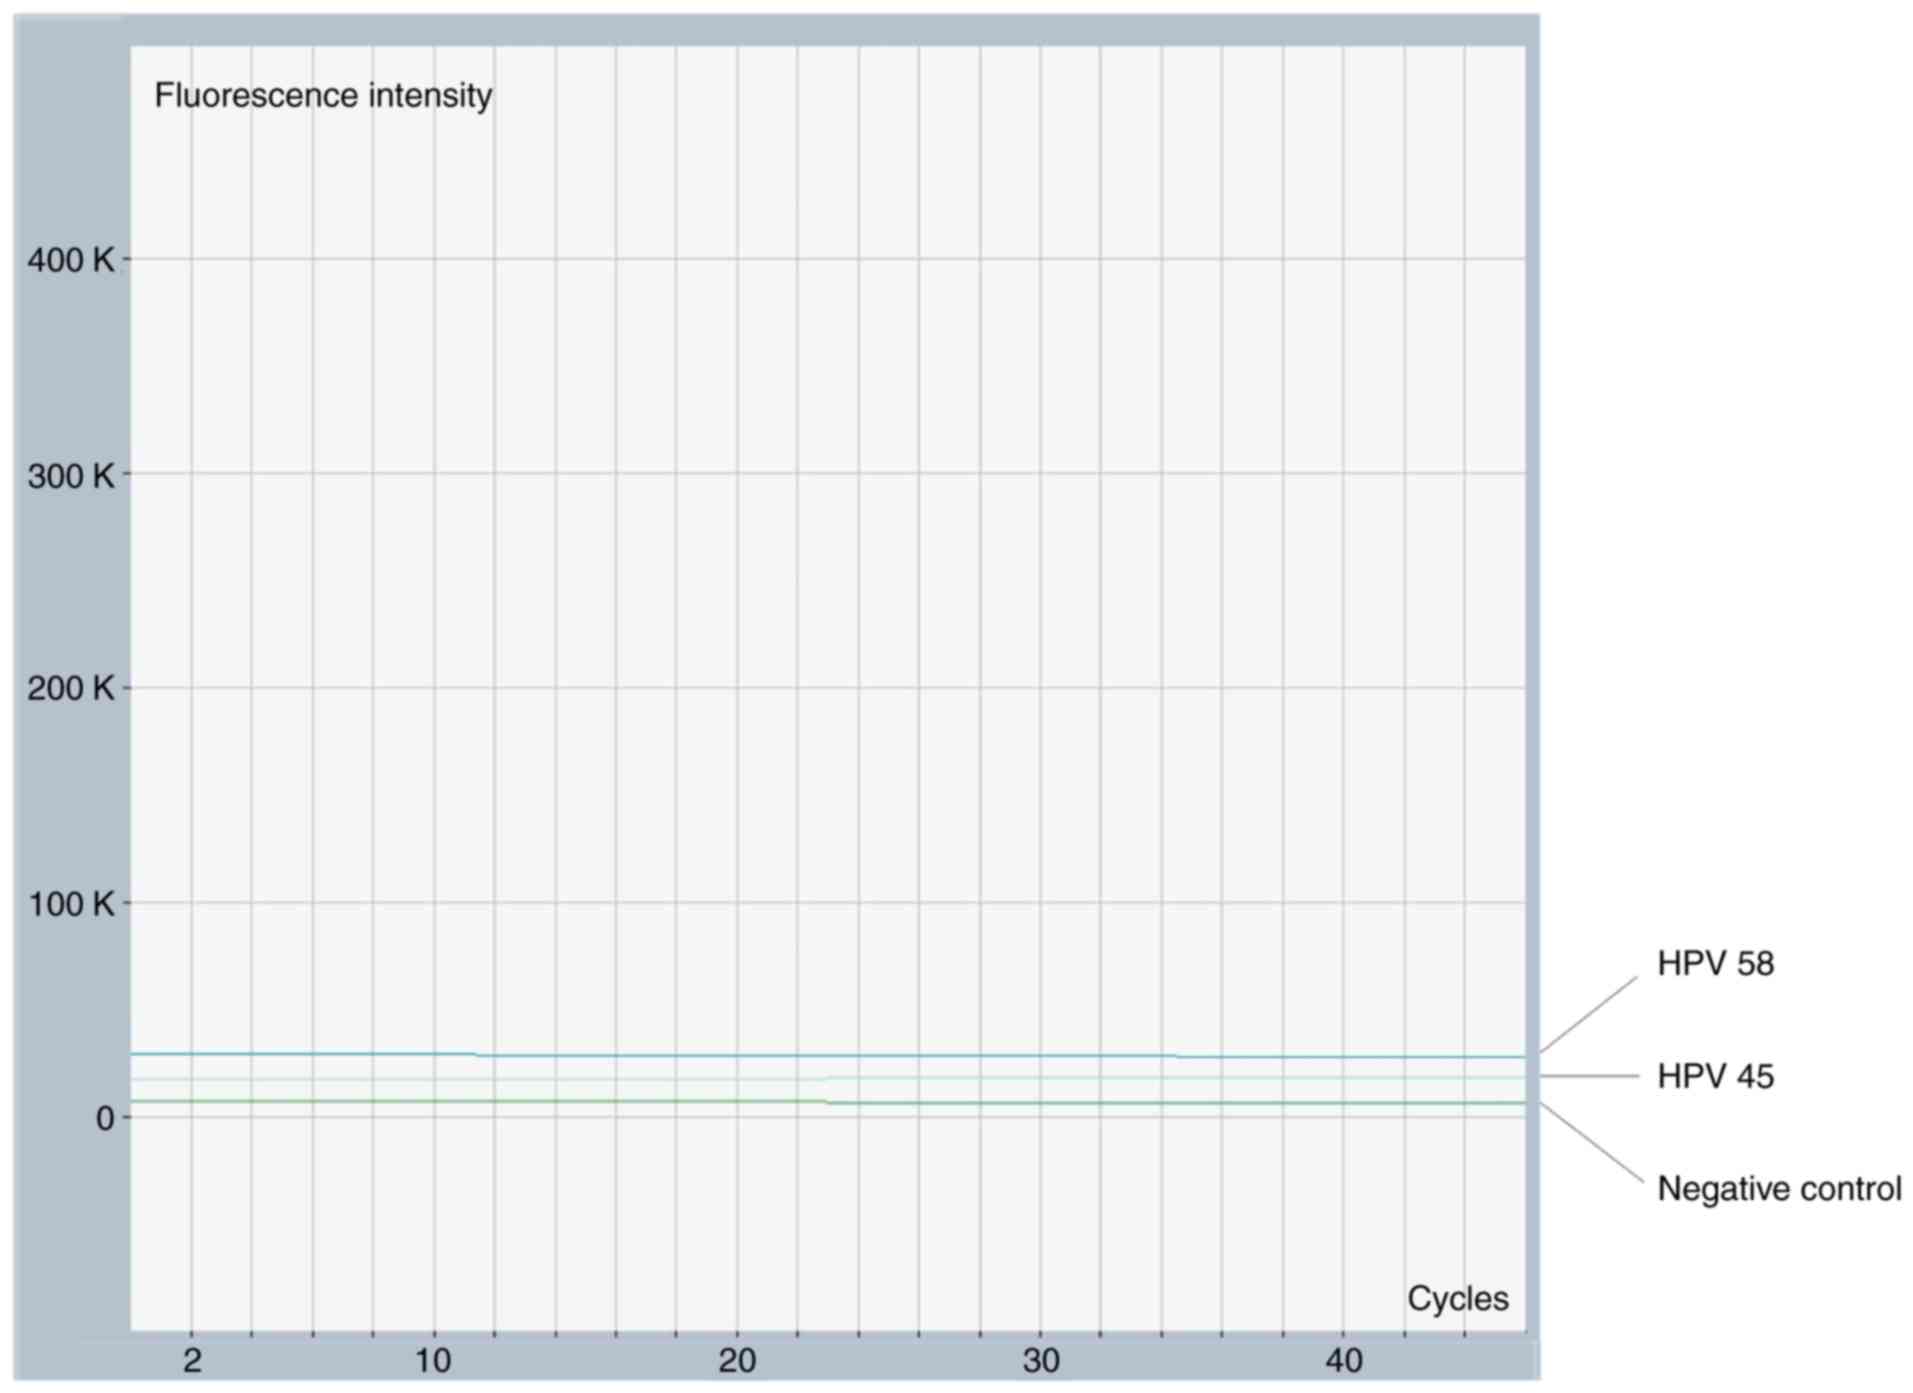The width and height of the screenshot is (1913, 1393).
Task: Select the 0 label on y-axis
Action: tap(105, 1119)
